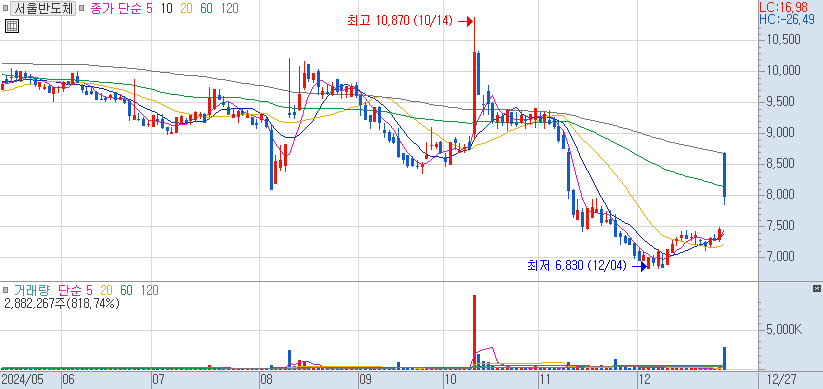The image size is (823, 389).
Task: Select the gray 120 volume average label
Action: [x=150, y=290]
